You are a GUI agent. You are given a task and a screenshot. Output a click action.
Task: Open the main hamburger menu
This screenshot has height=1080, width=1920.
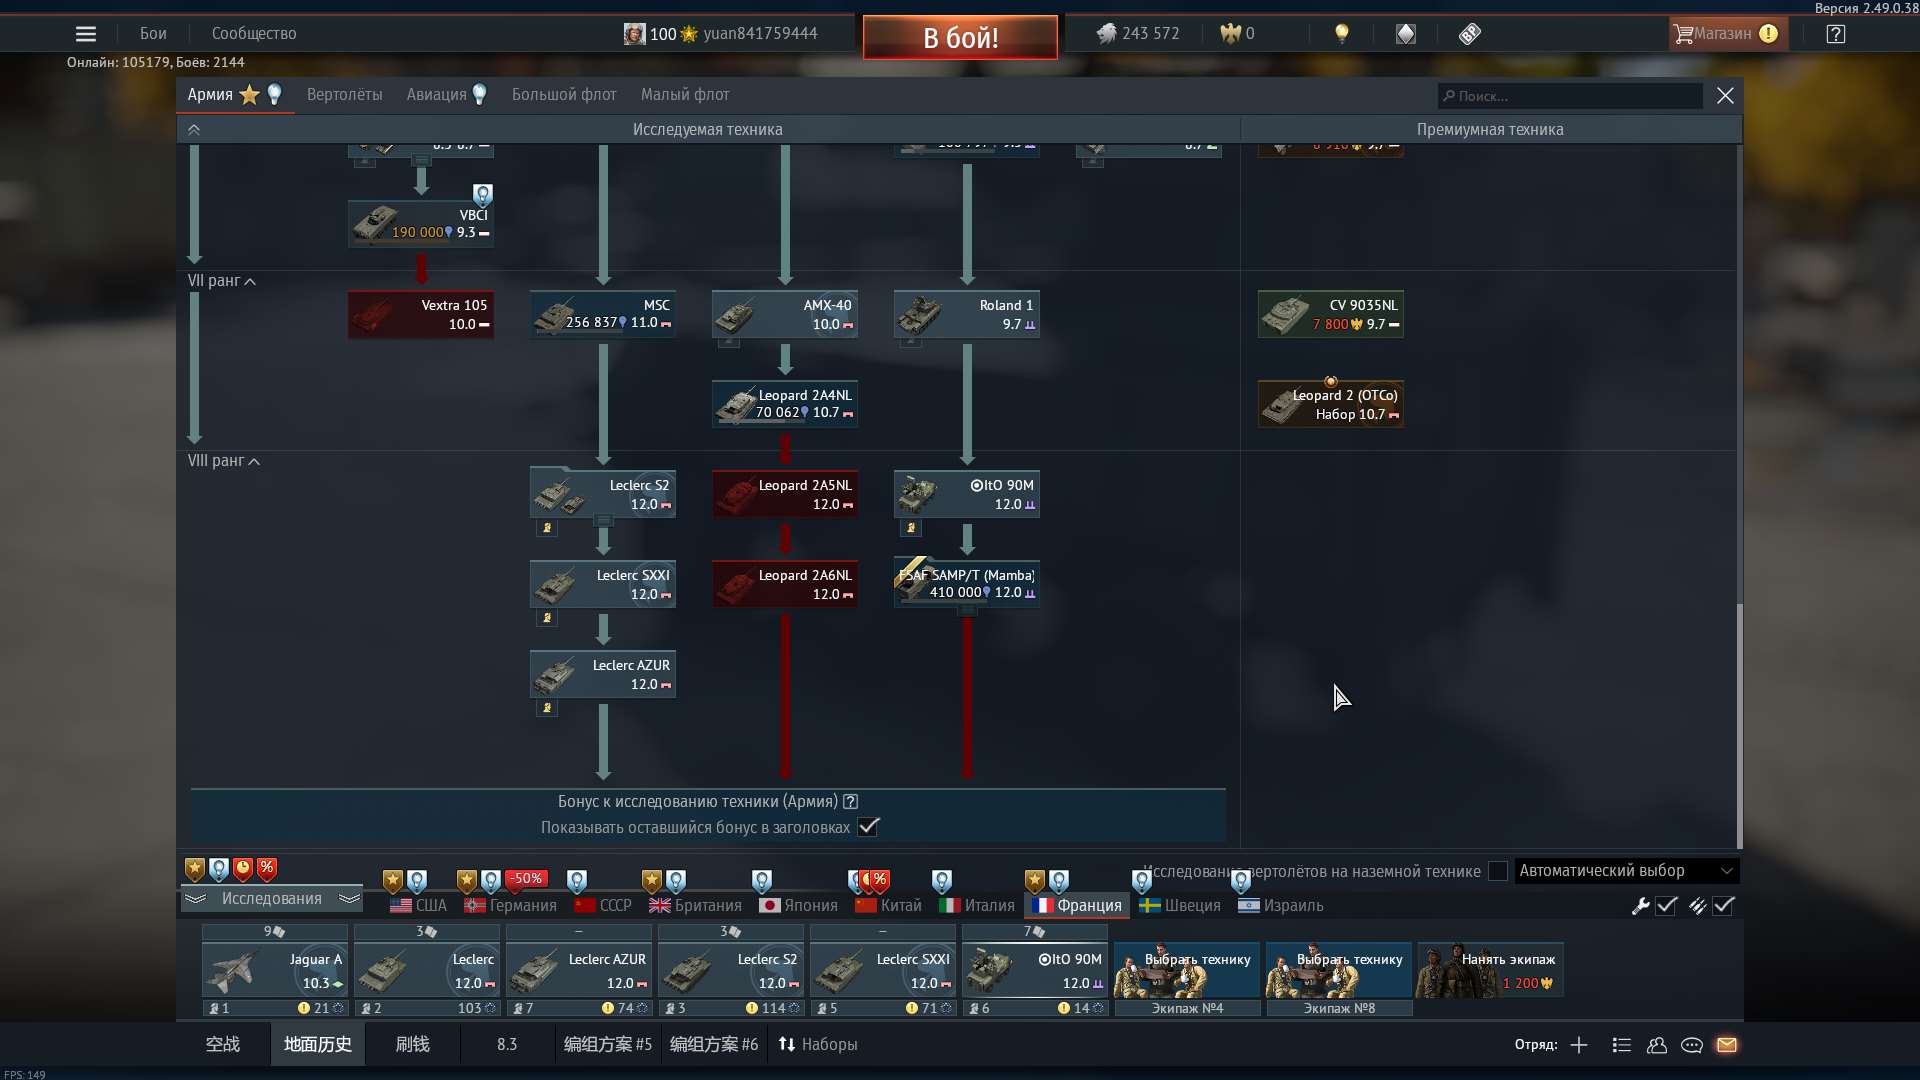point(86,34)
